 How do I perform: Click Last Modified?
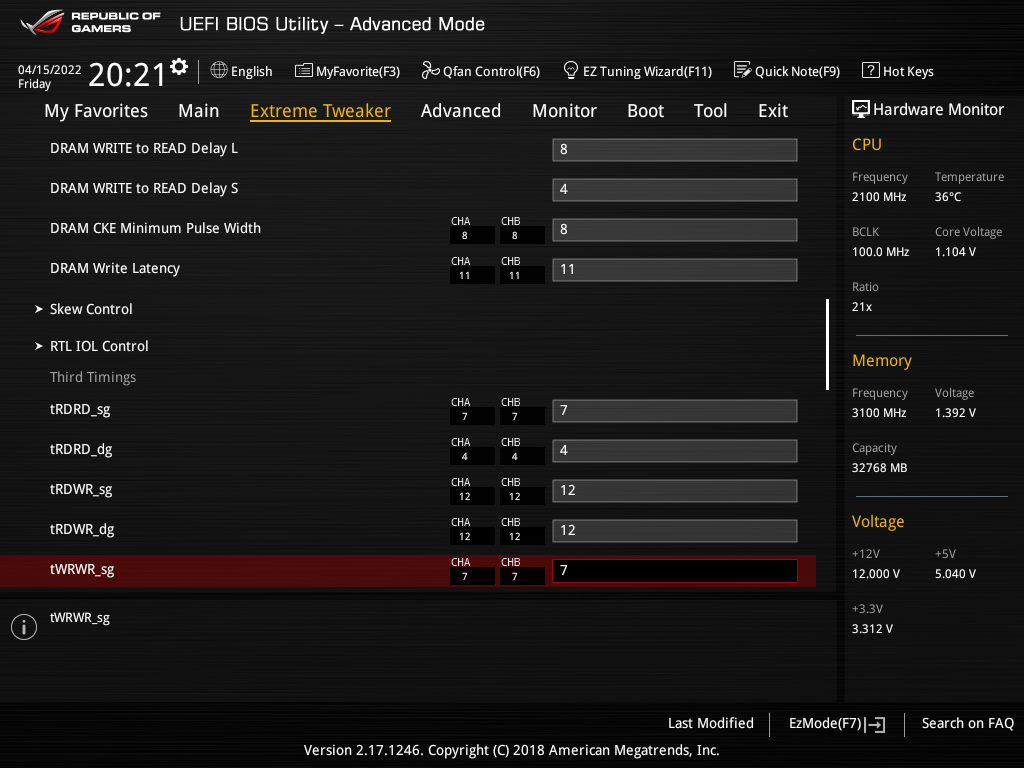click(x=711, y=724)
